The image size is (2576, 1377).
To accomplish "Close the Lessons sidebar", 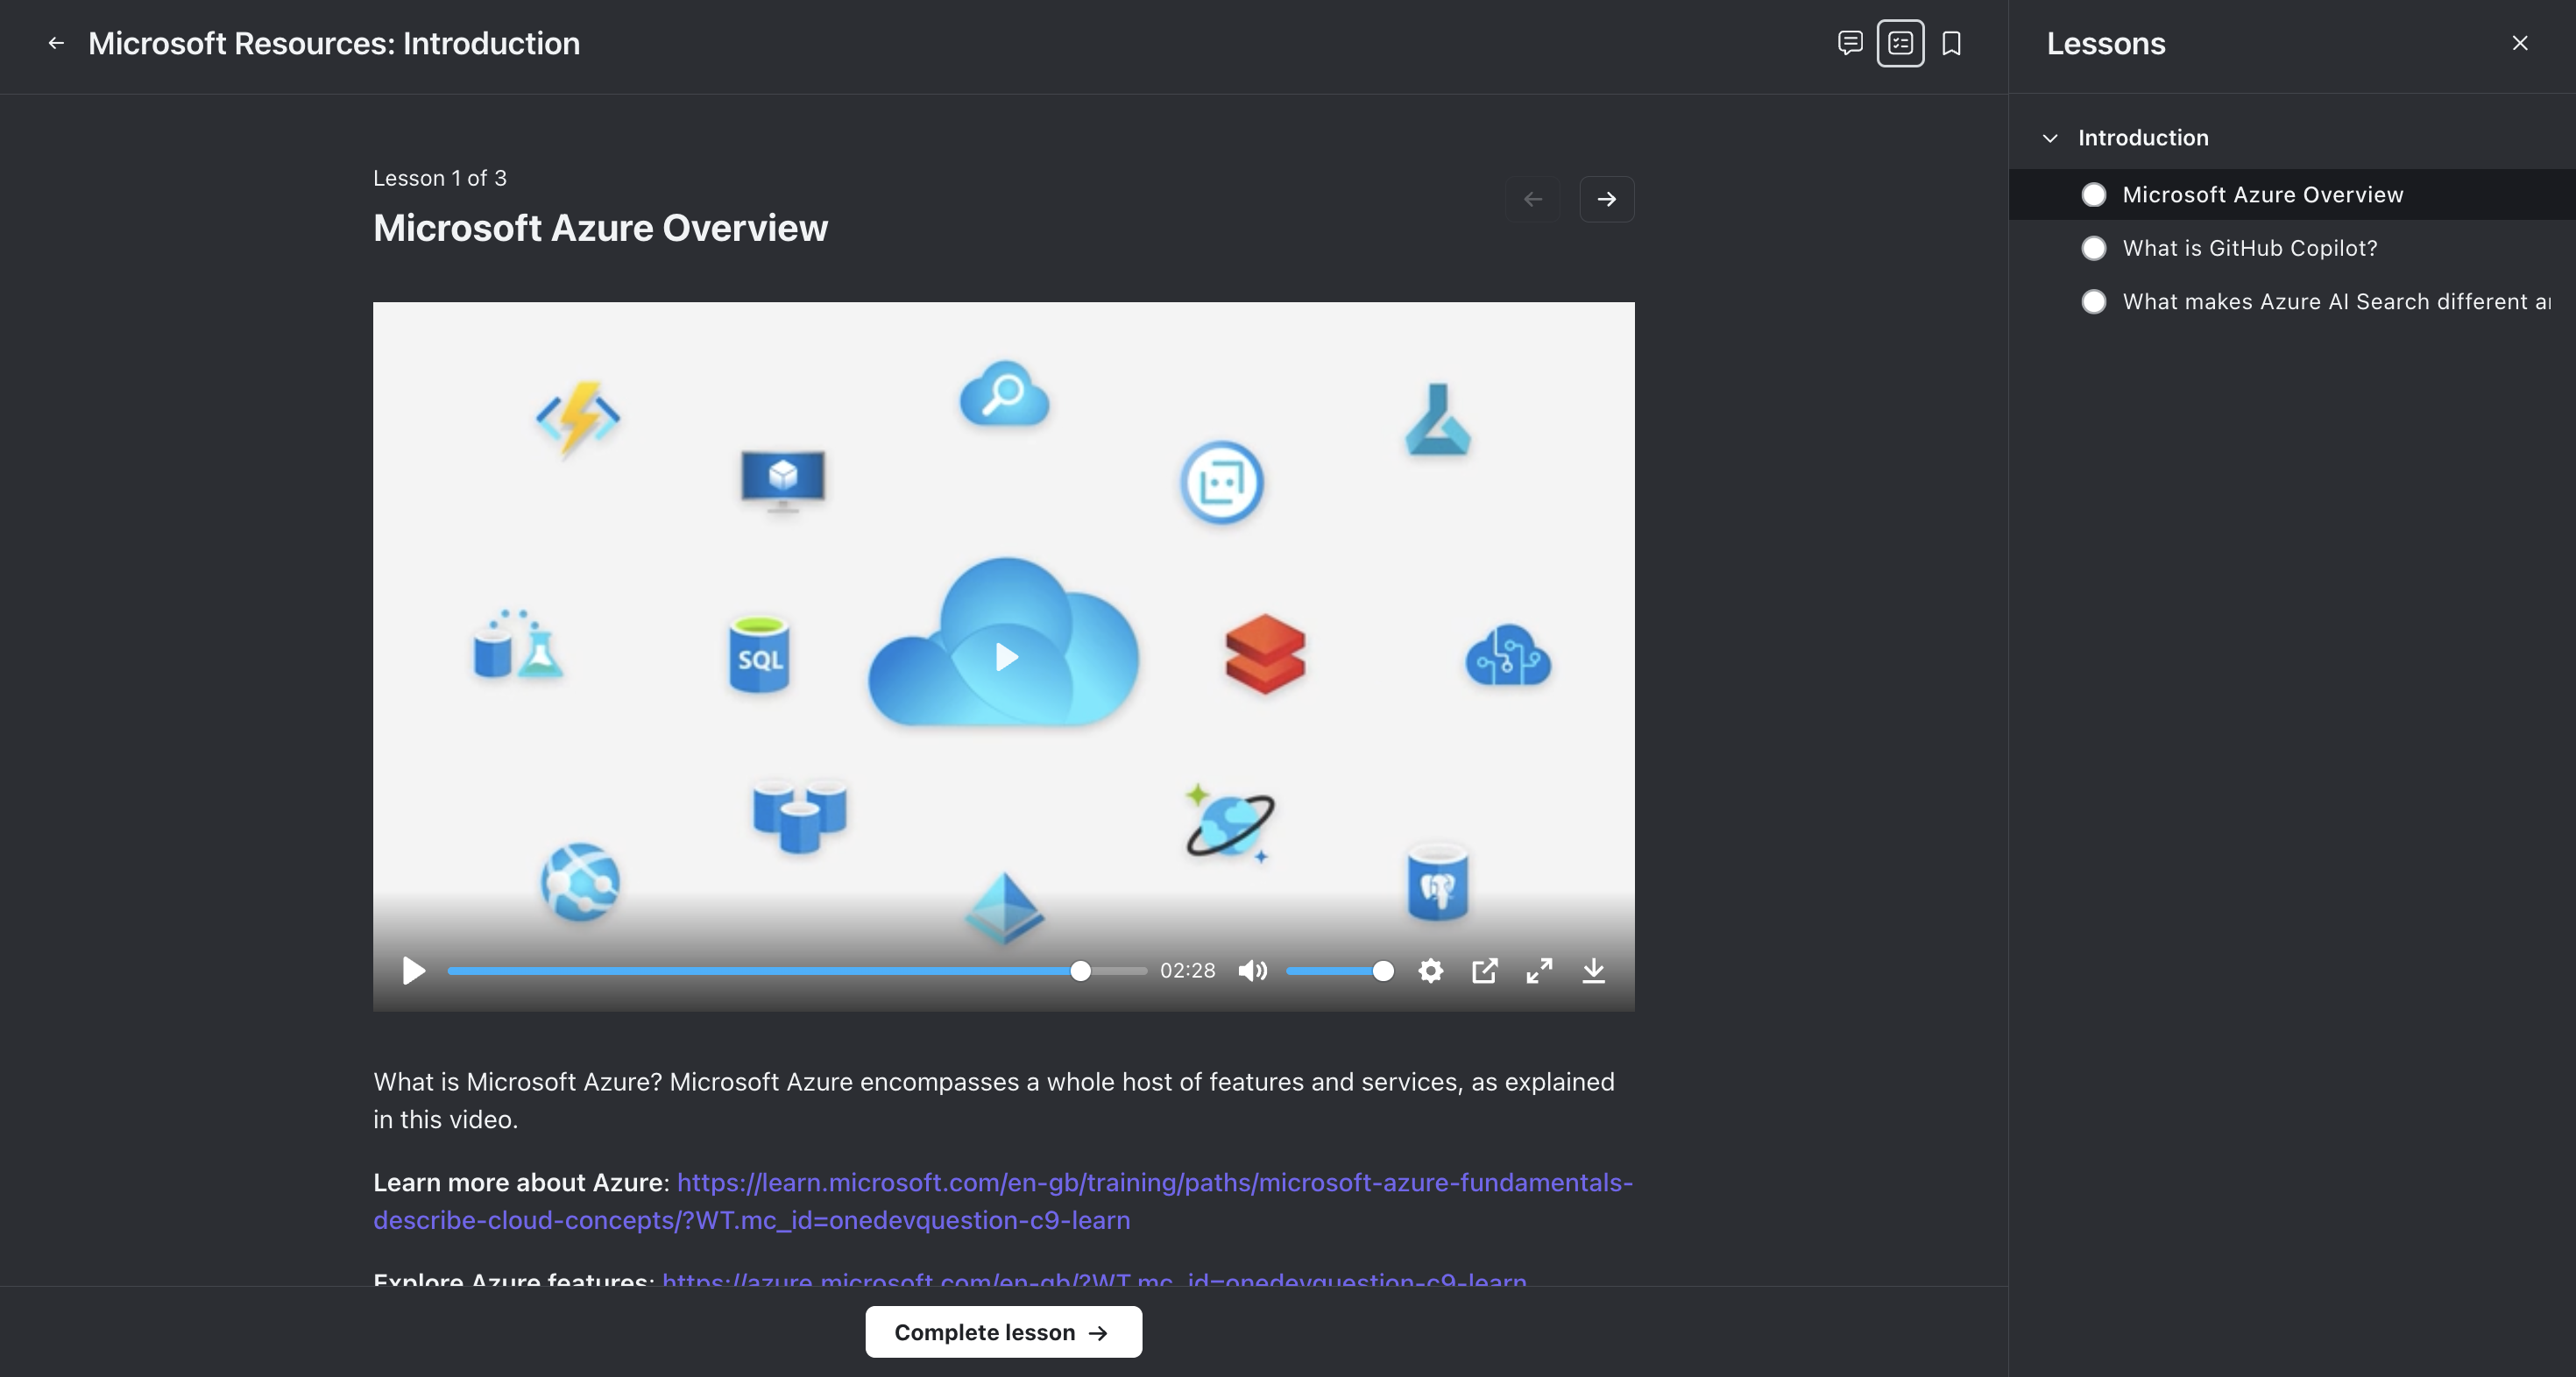I will (x=2520, y=43).
